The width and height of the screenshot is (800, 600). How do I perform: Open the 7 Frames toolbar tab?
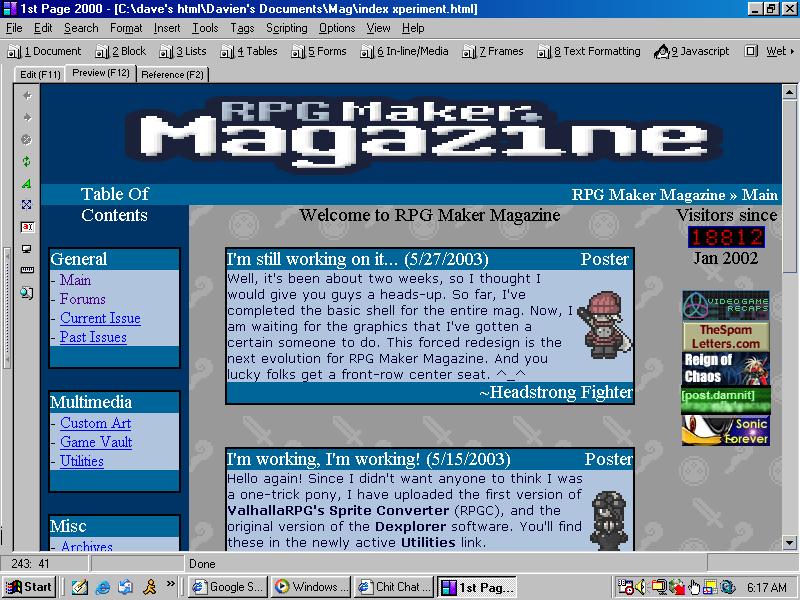coord(493,51)
